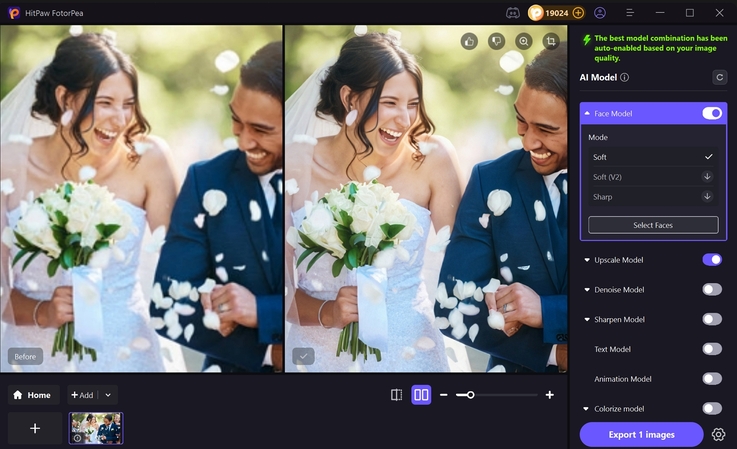
Task: Expand the Upscale Model section
Action: coord(587,260)
